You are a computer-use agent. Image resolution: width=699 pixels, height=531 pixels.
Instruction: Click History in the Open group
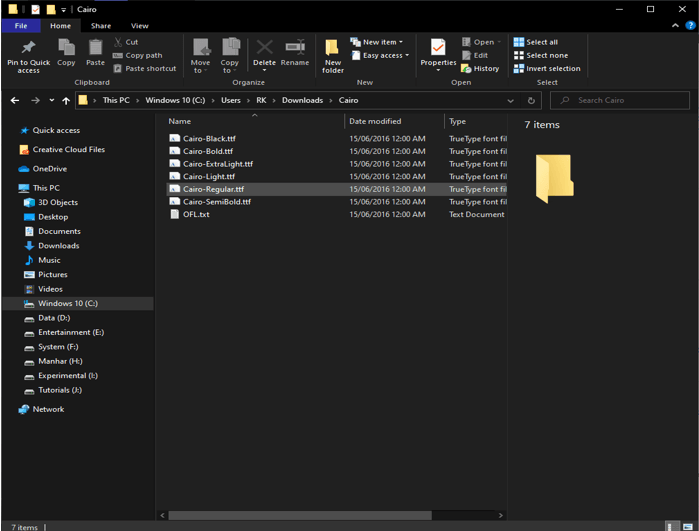(480, 69)
